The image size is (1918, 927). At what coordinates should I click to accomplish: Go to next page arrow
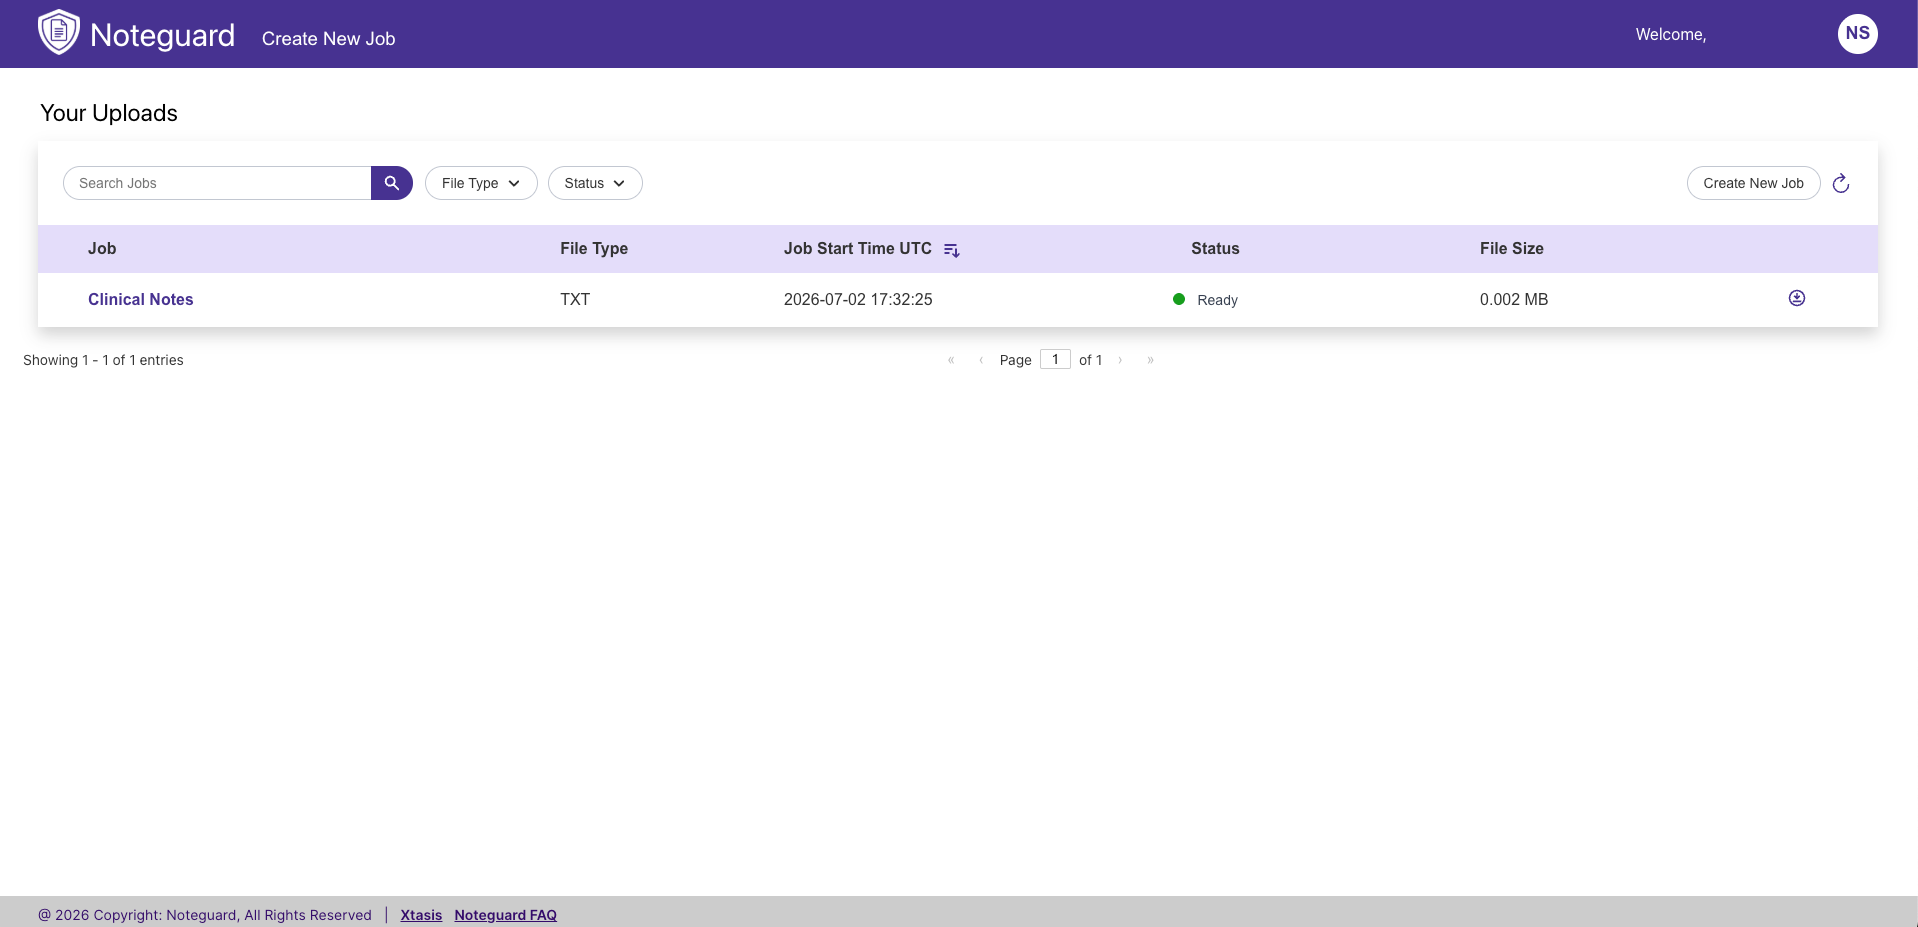click(1120, 360)
